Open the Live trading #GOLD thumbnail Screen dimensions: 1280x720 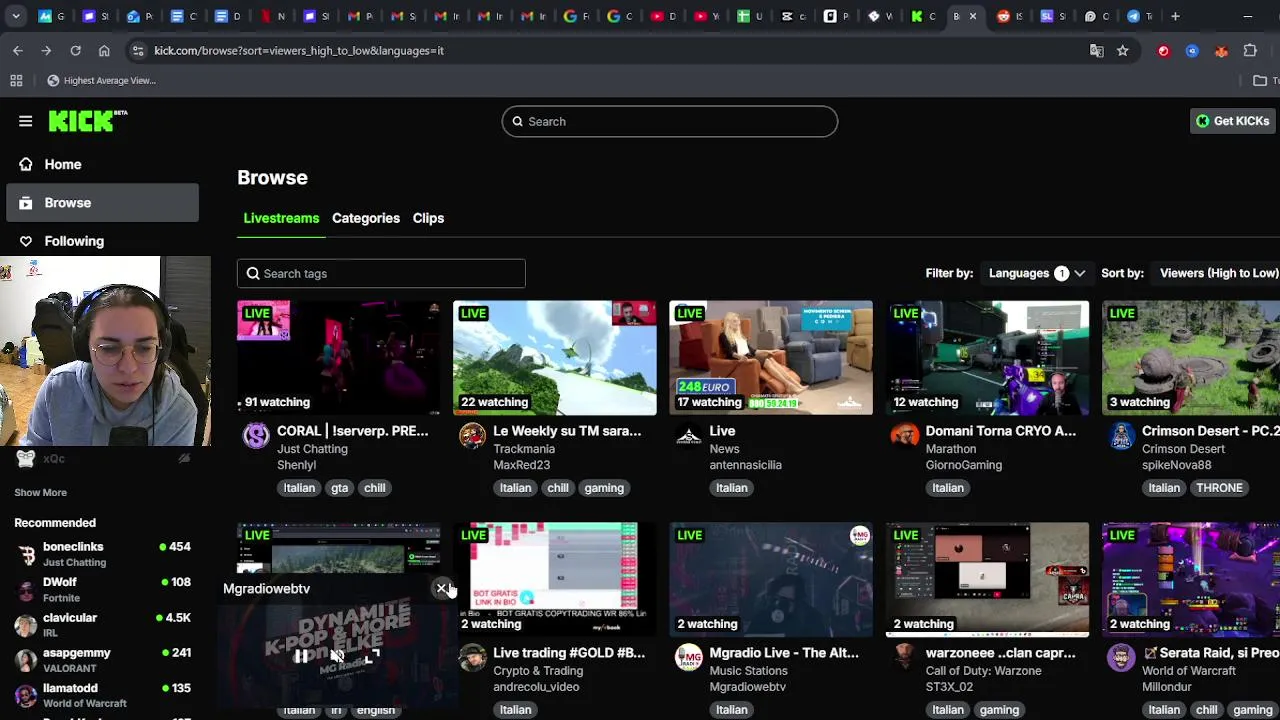click(555, 580)
